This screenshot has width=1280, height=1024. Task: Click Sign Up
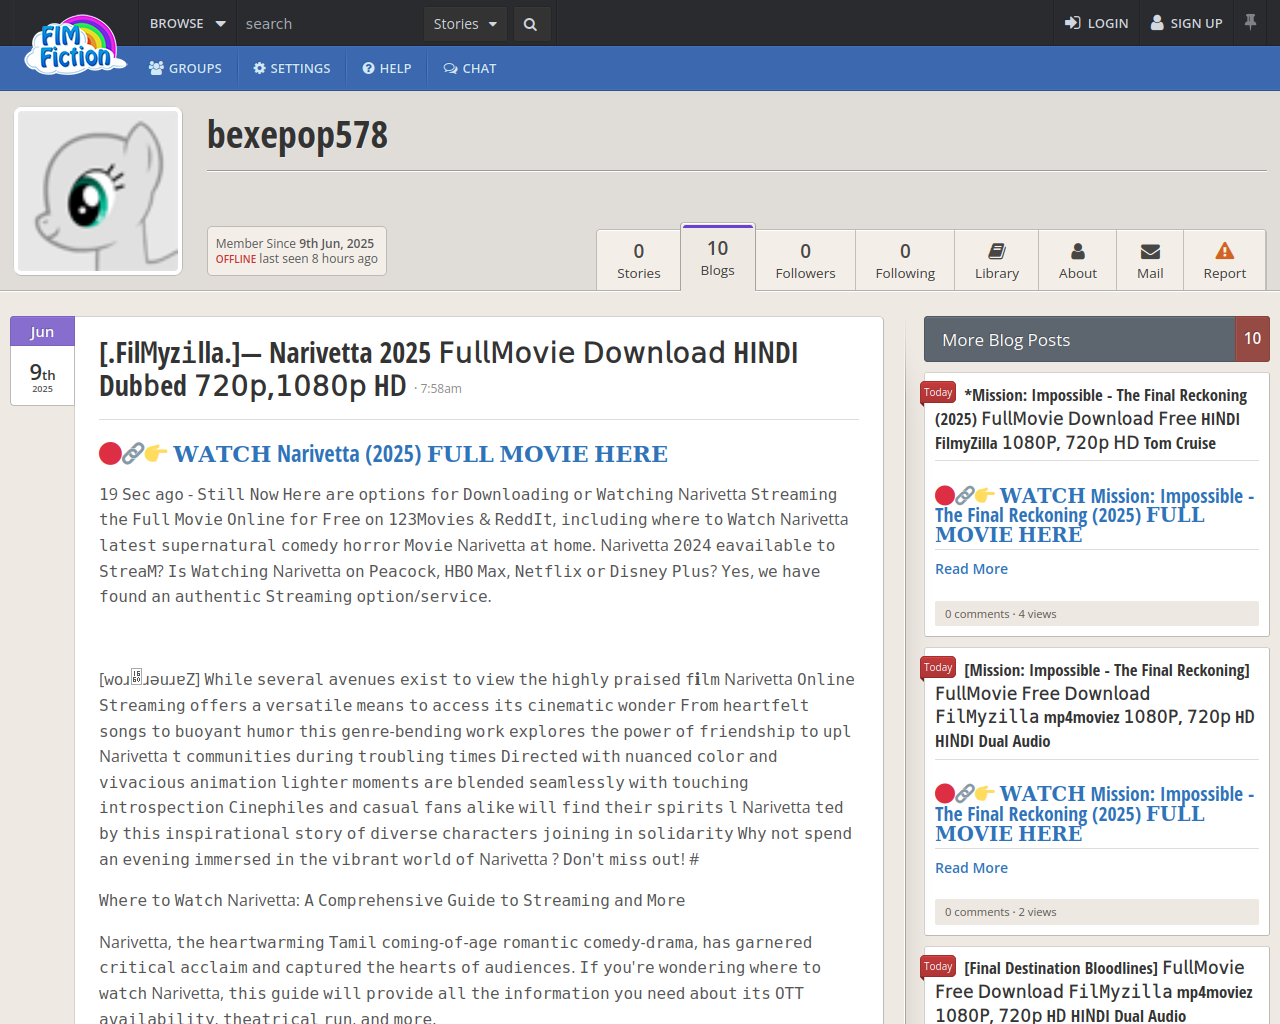[1186, 23]
